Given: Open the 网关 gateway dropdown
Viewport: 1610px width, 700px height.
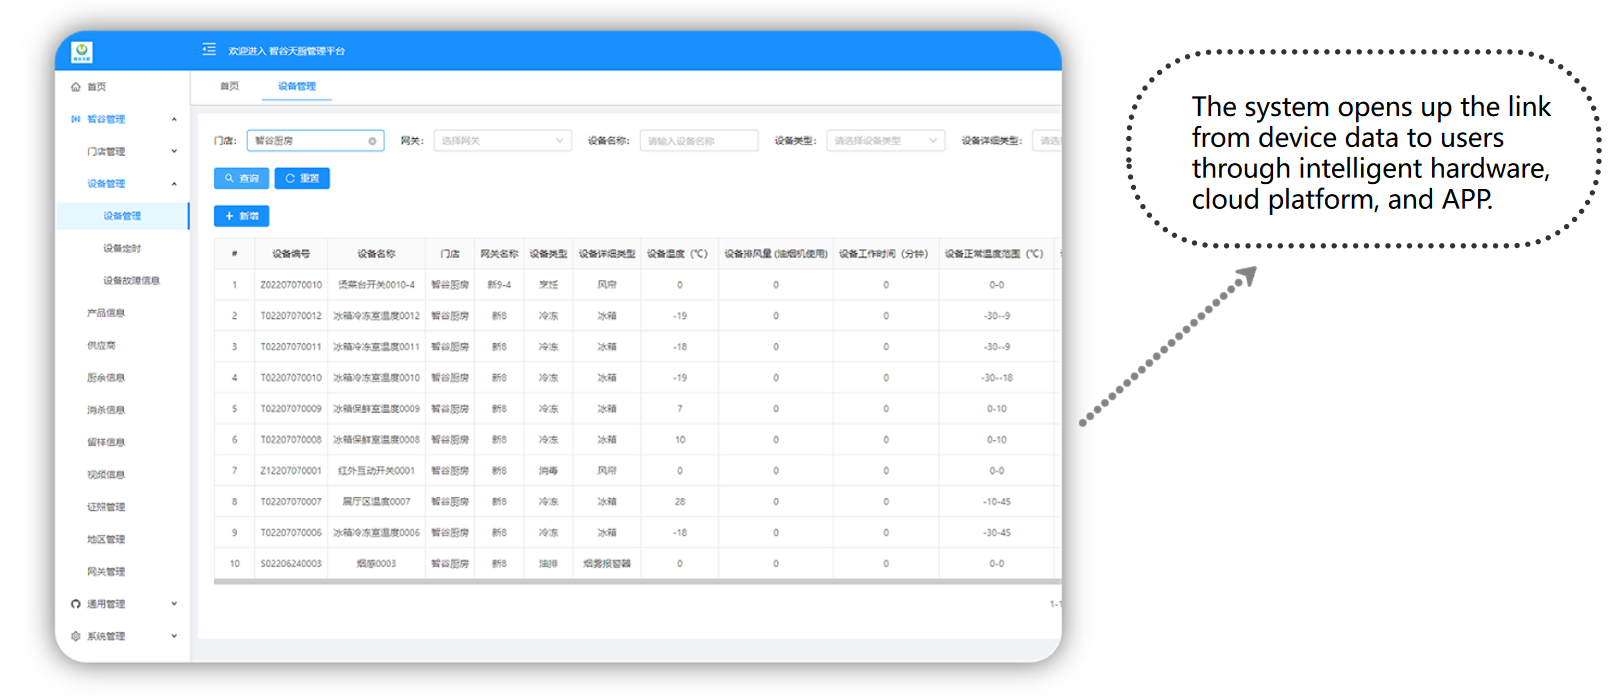Looking at the screenshot, I should [x=502, y=141].
